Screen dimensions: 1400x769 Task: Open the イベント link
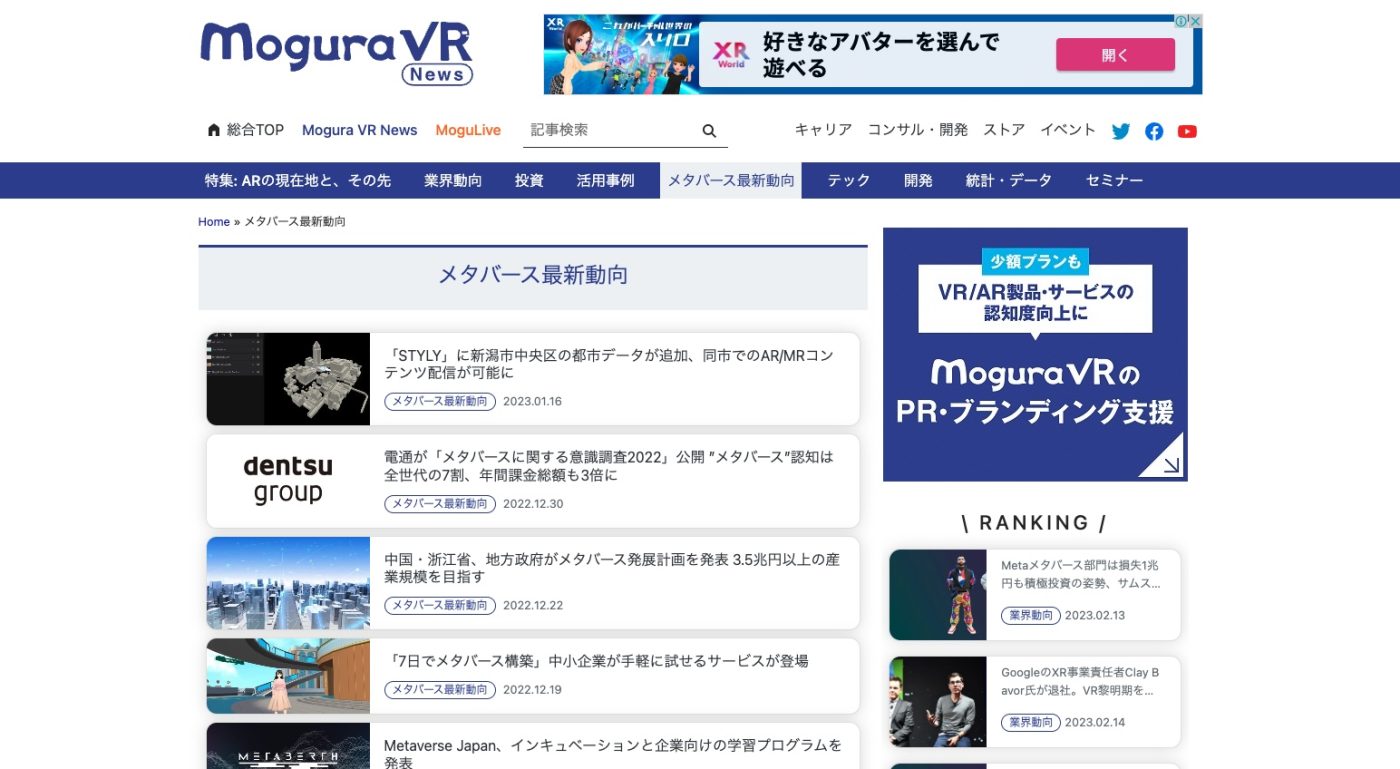tap(1068, 130)
